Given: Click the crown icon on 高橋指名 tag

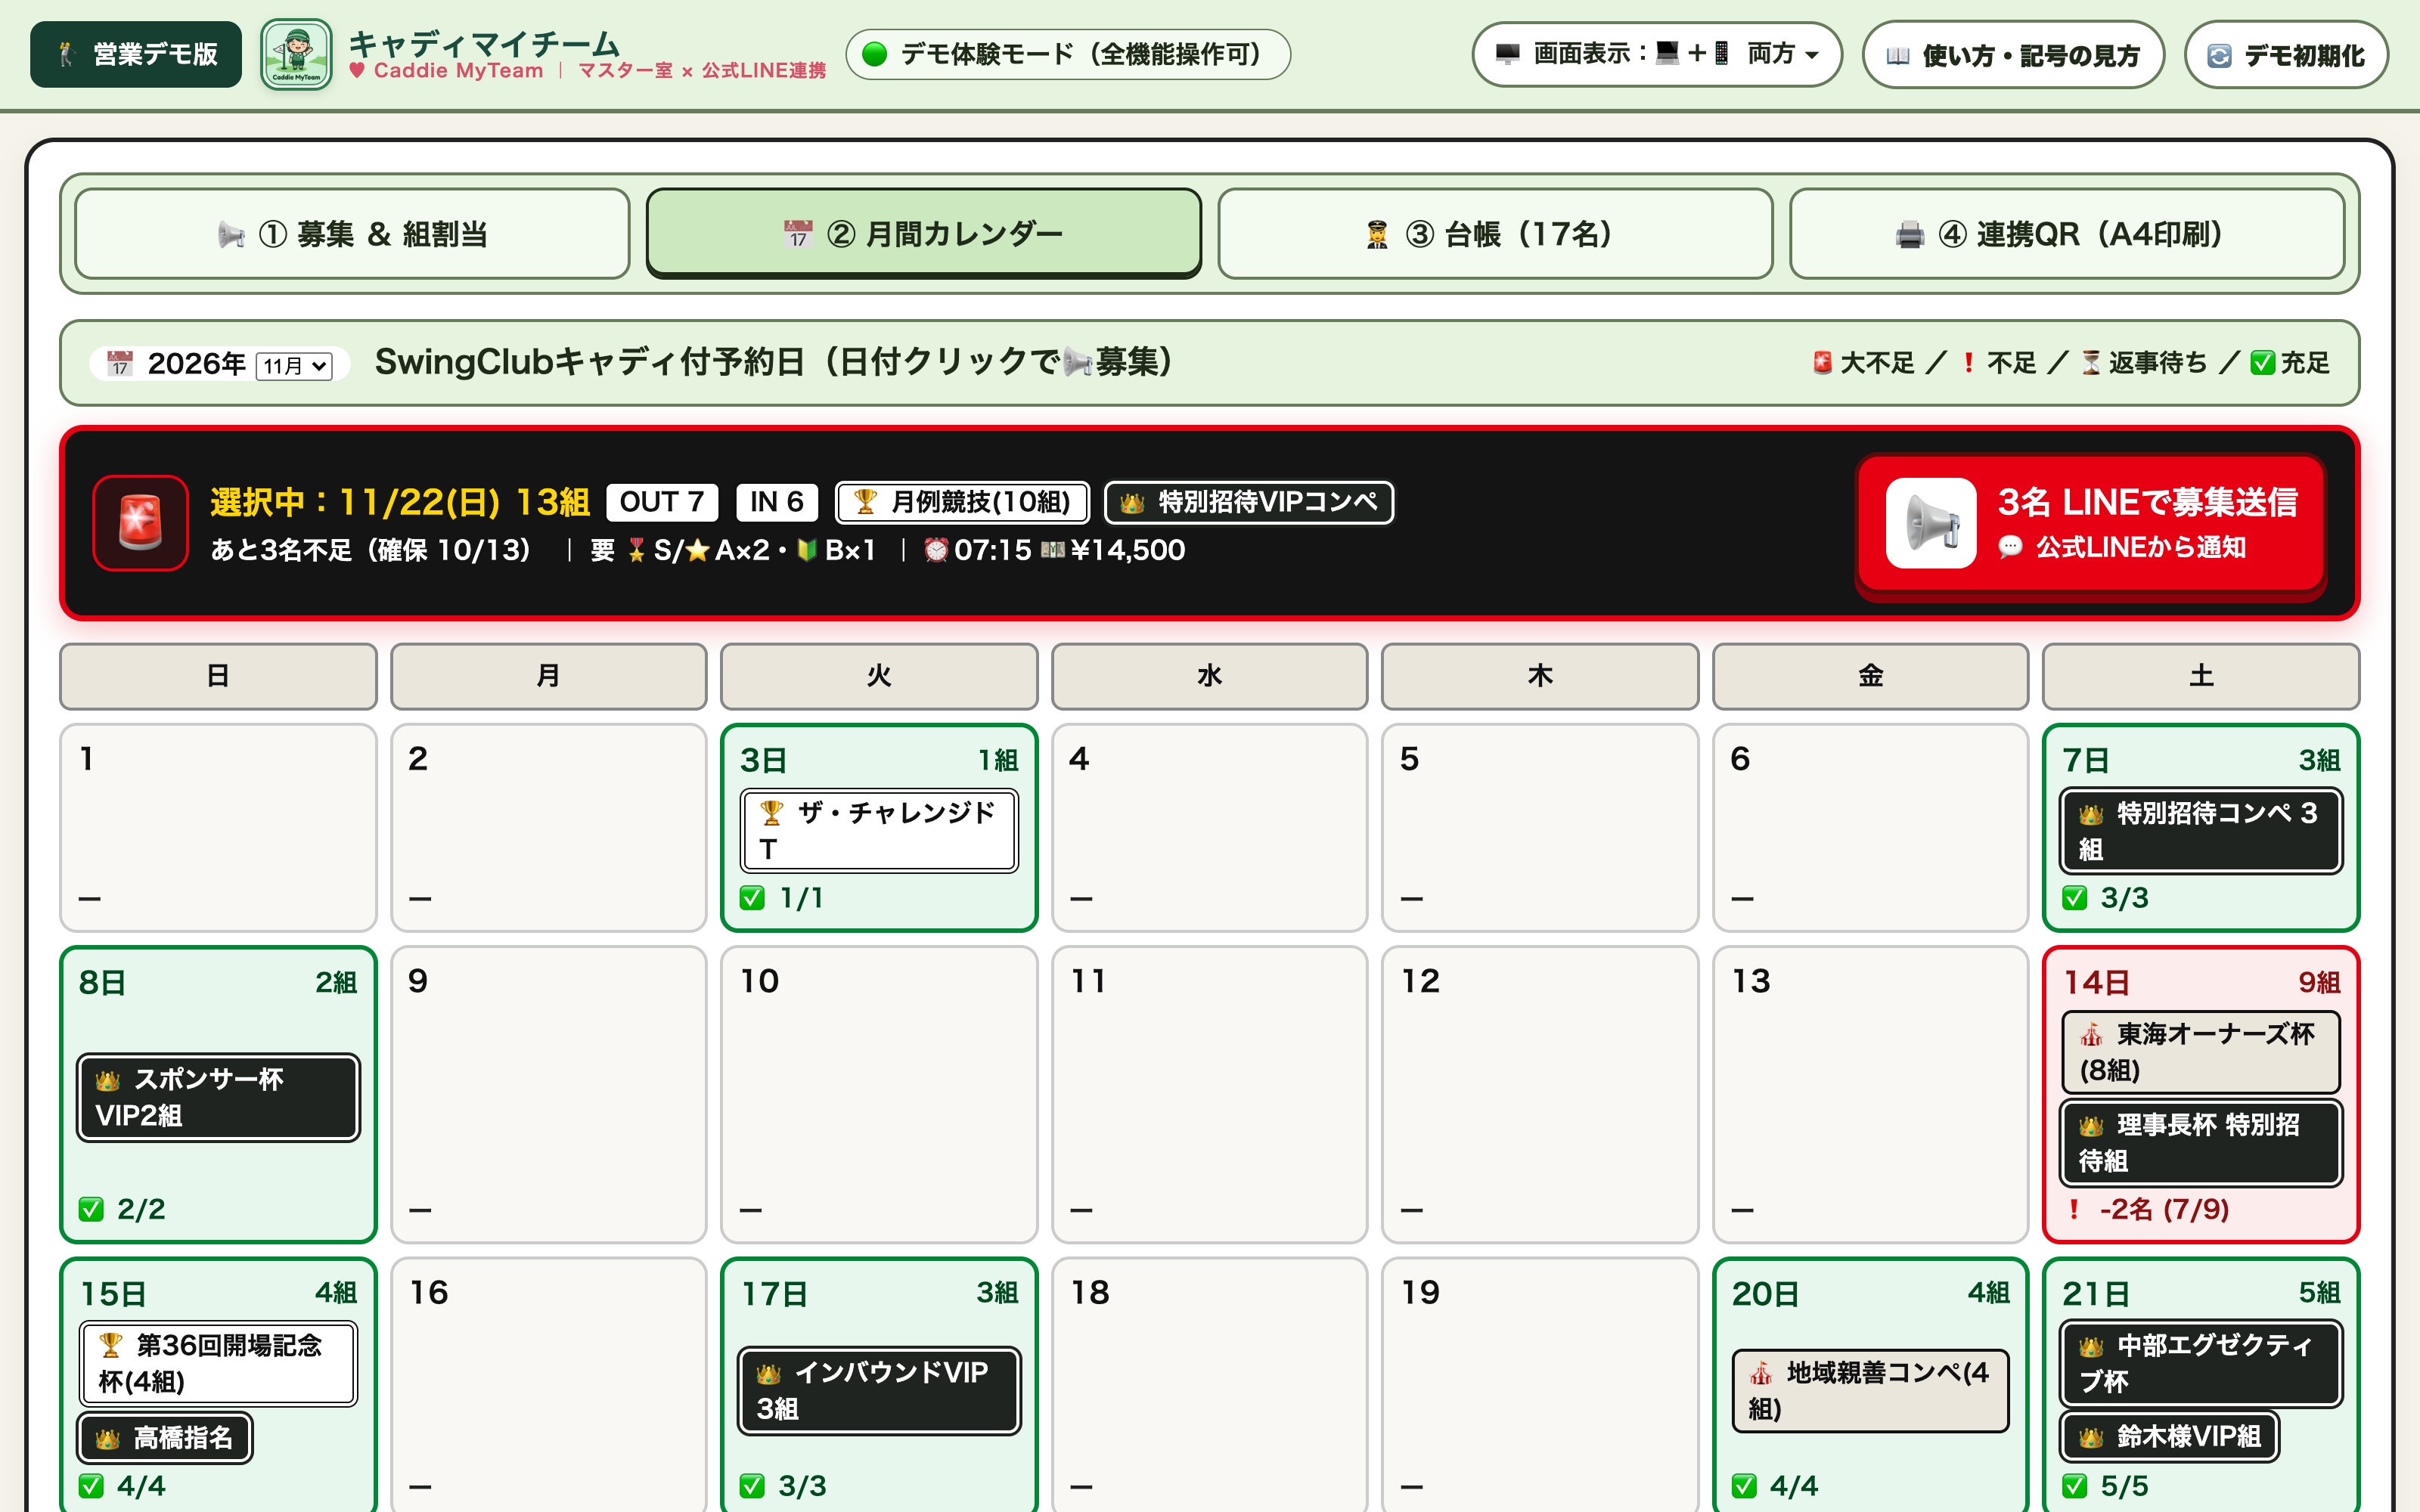Looking at the screenshot, I should pyautogui.click(x=108, y=1439).
